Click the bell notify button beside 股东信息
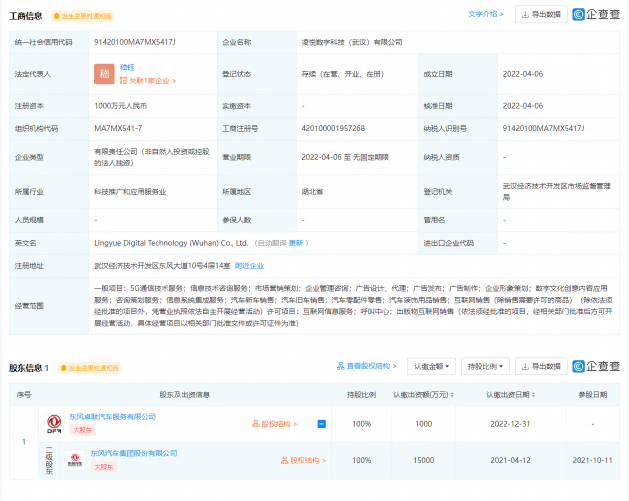The width and height of the screenshot is (629, 501). (x=89, y=368)
